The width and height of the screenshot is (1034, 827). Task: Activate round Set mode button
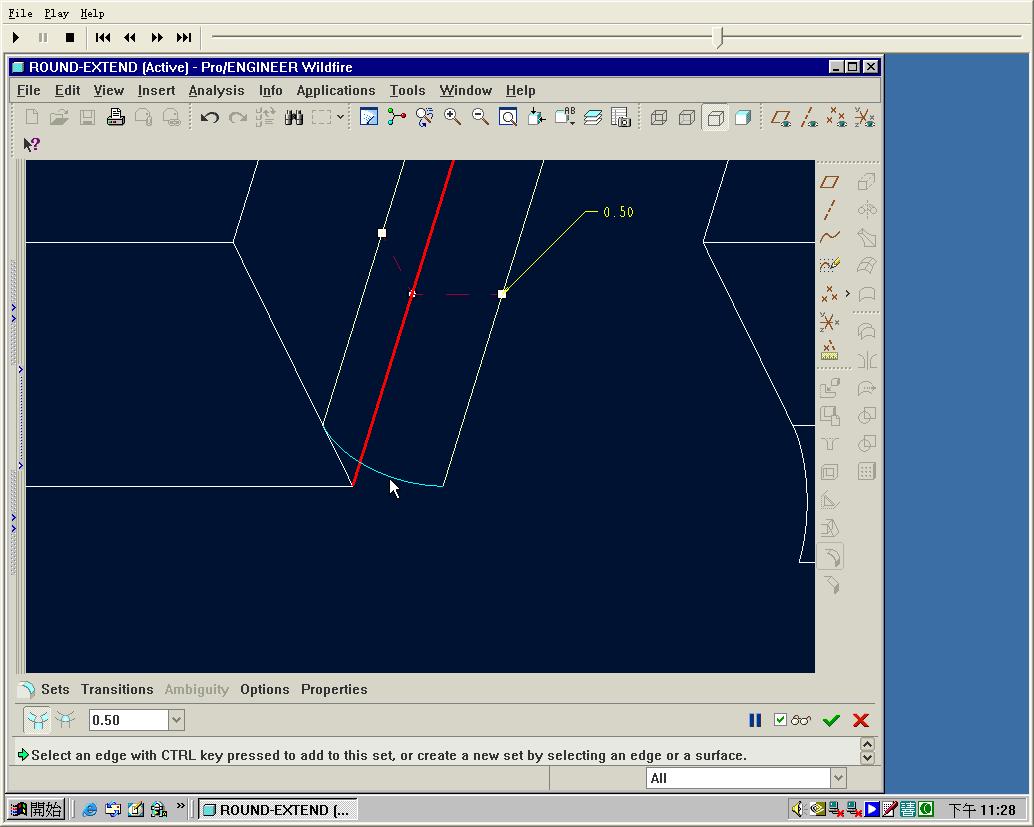click(37, 720)
